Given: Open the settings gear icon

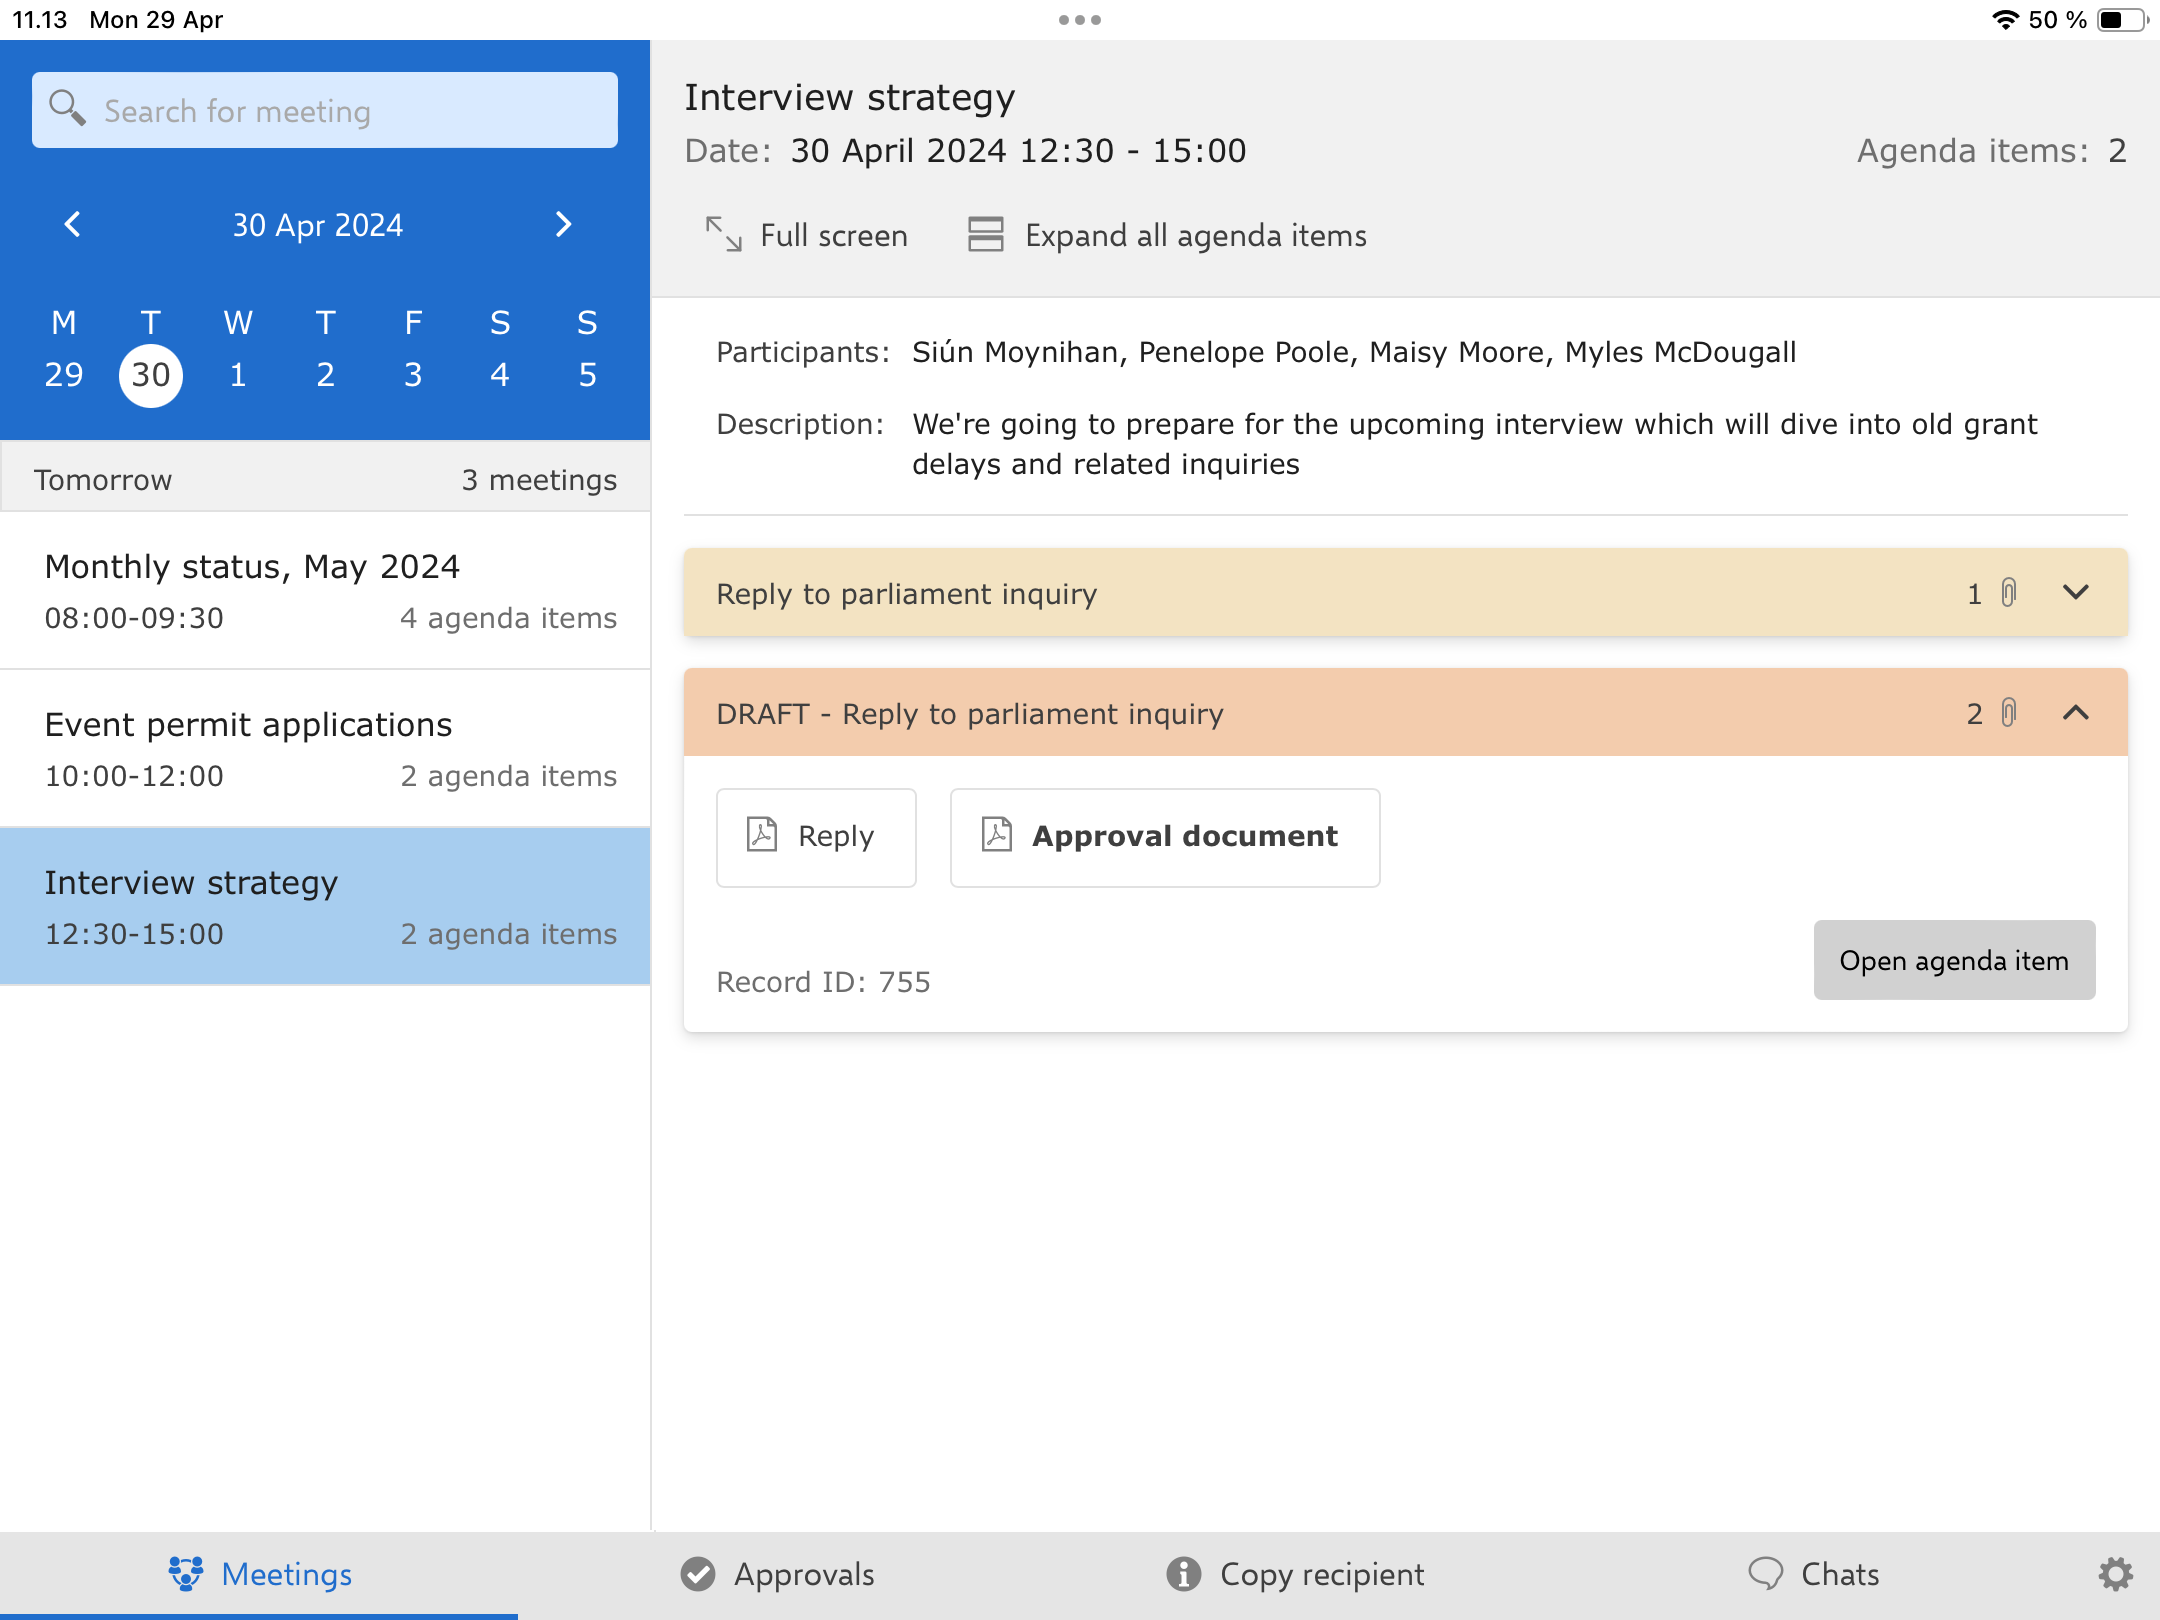Looking at the screenshot, I should point(2115,1574).
